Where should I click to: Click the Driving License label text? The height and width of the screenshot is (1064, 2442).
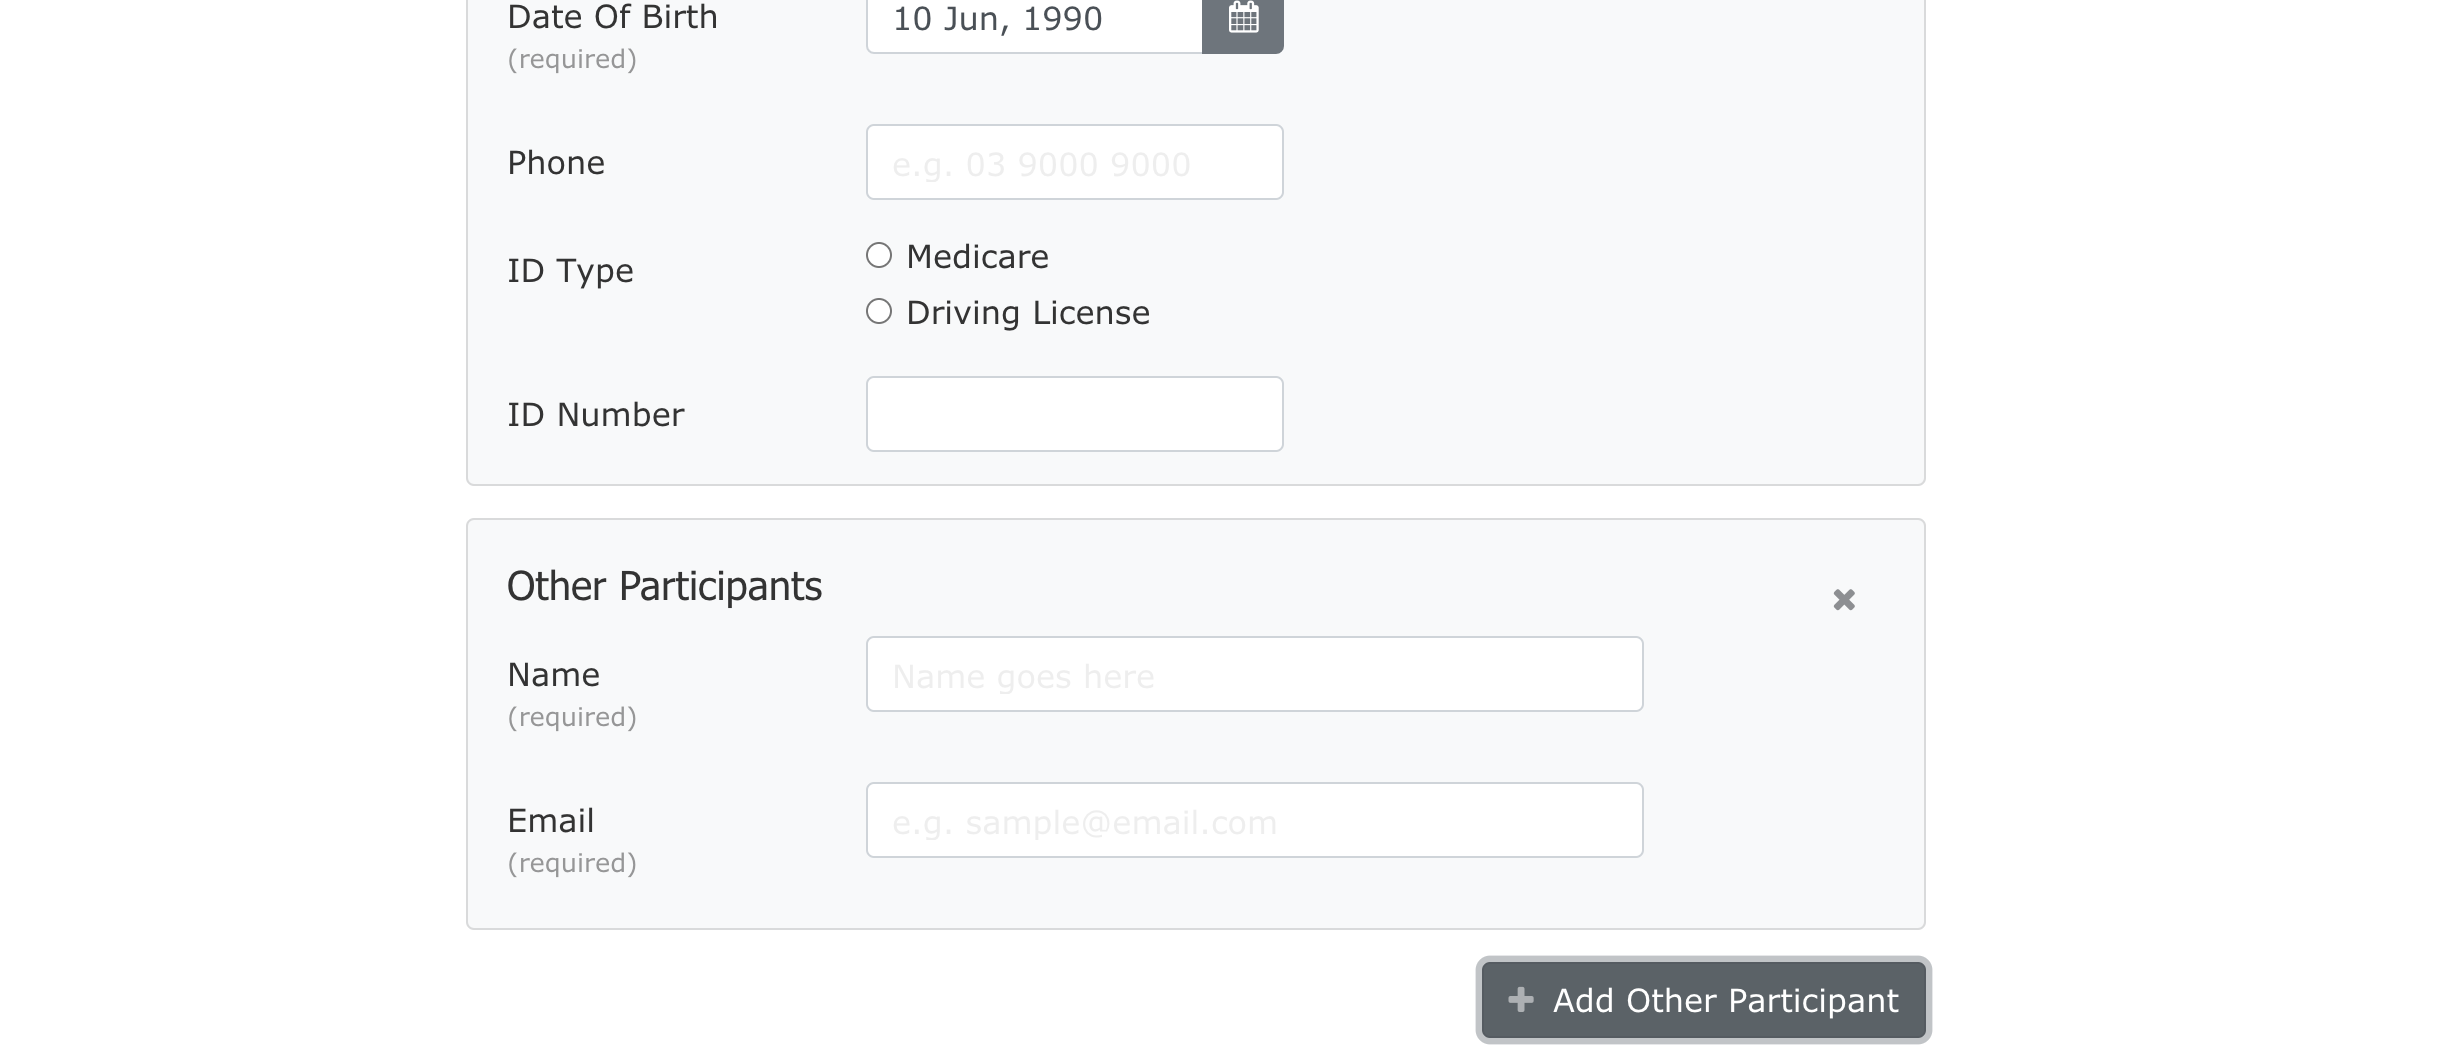point(1027,313)
